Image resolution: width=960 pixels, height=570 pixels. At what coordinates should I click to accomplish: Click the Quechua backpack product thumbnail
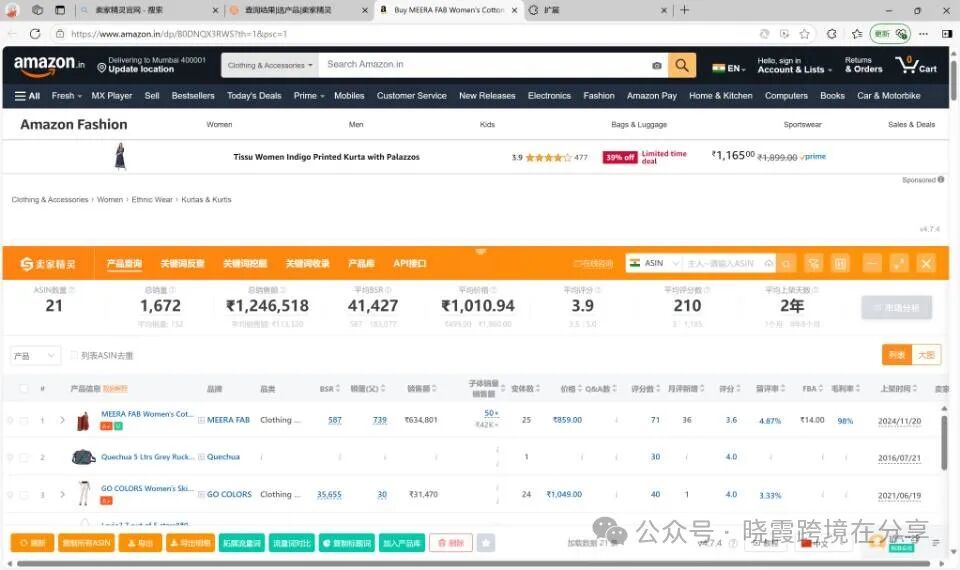[83, 457]
